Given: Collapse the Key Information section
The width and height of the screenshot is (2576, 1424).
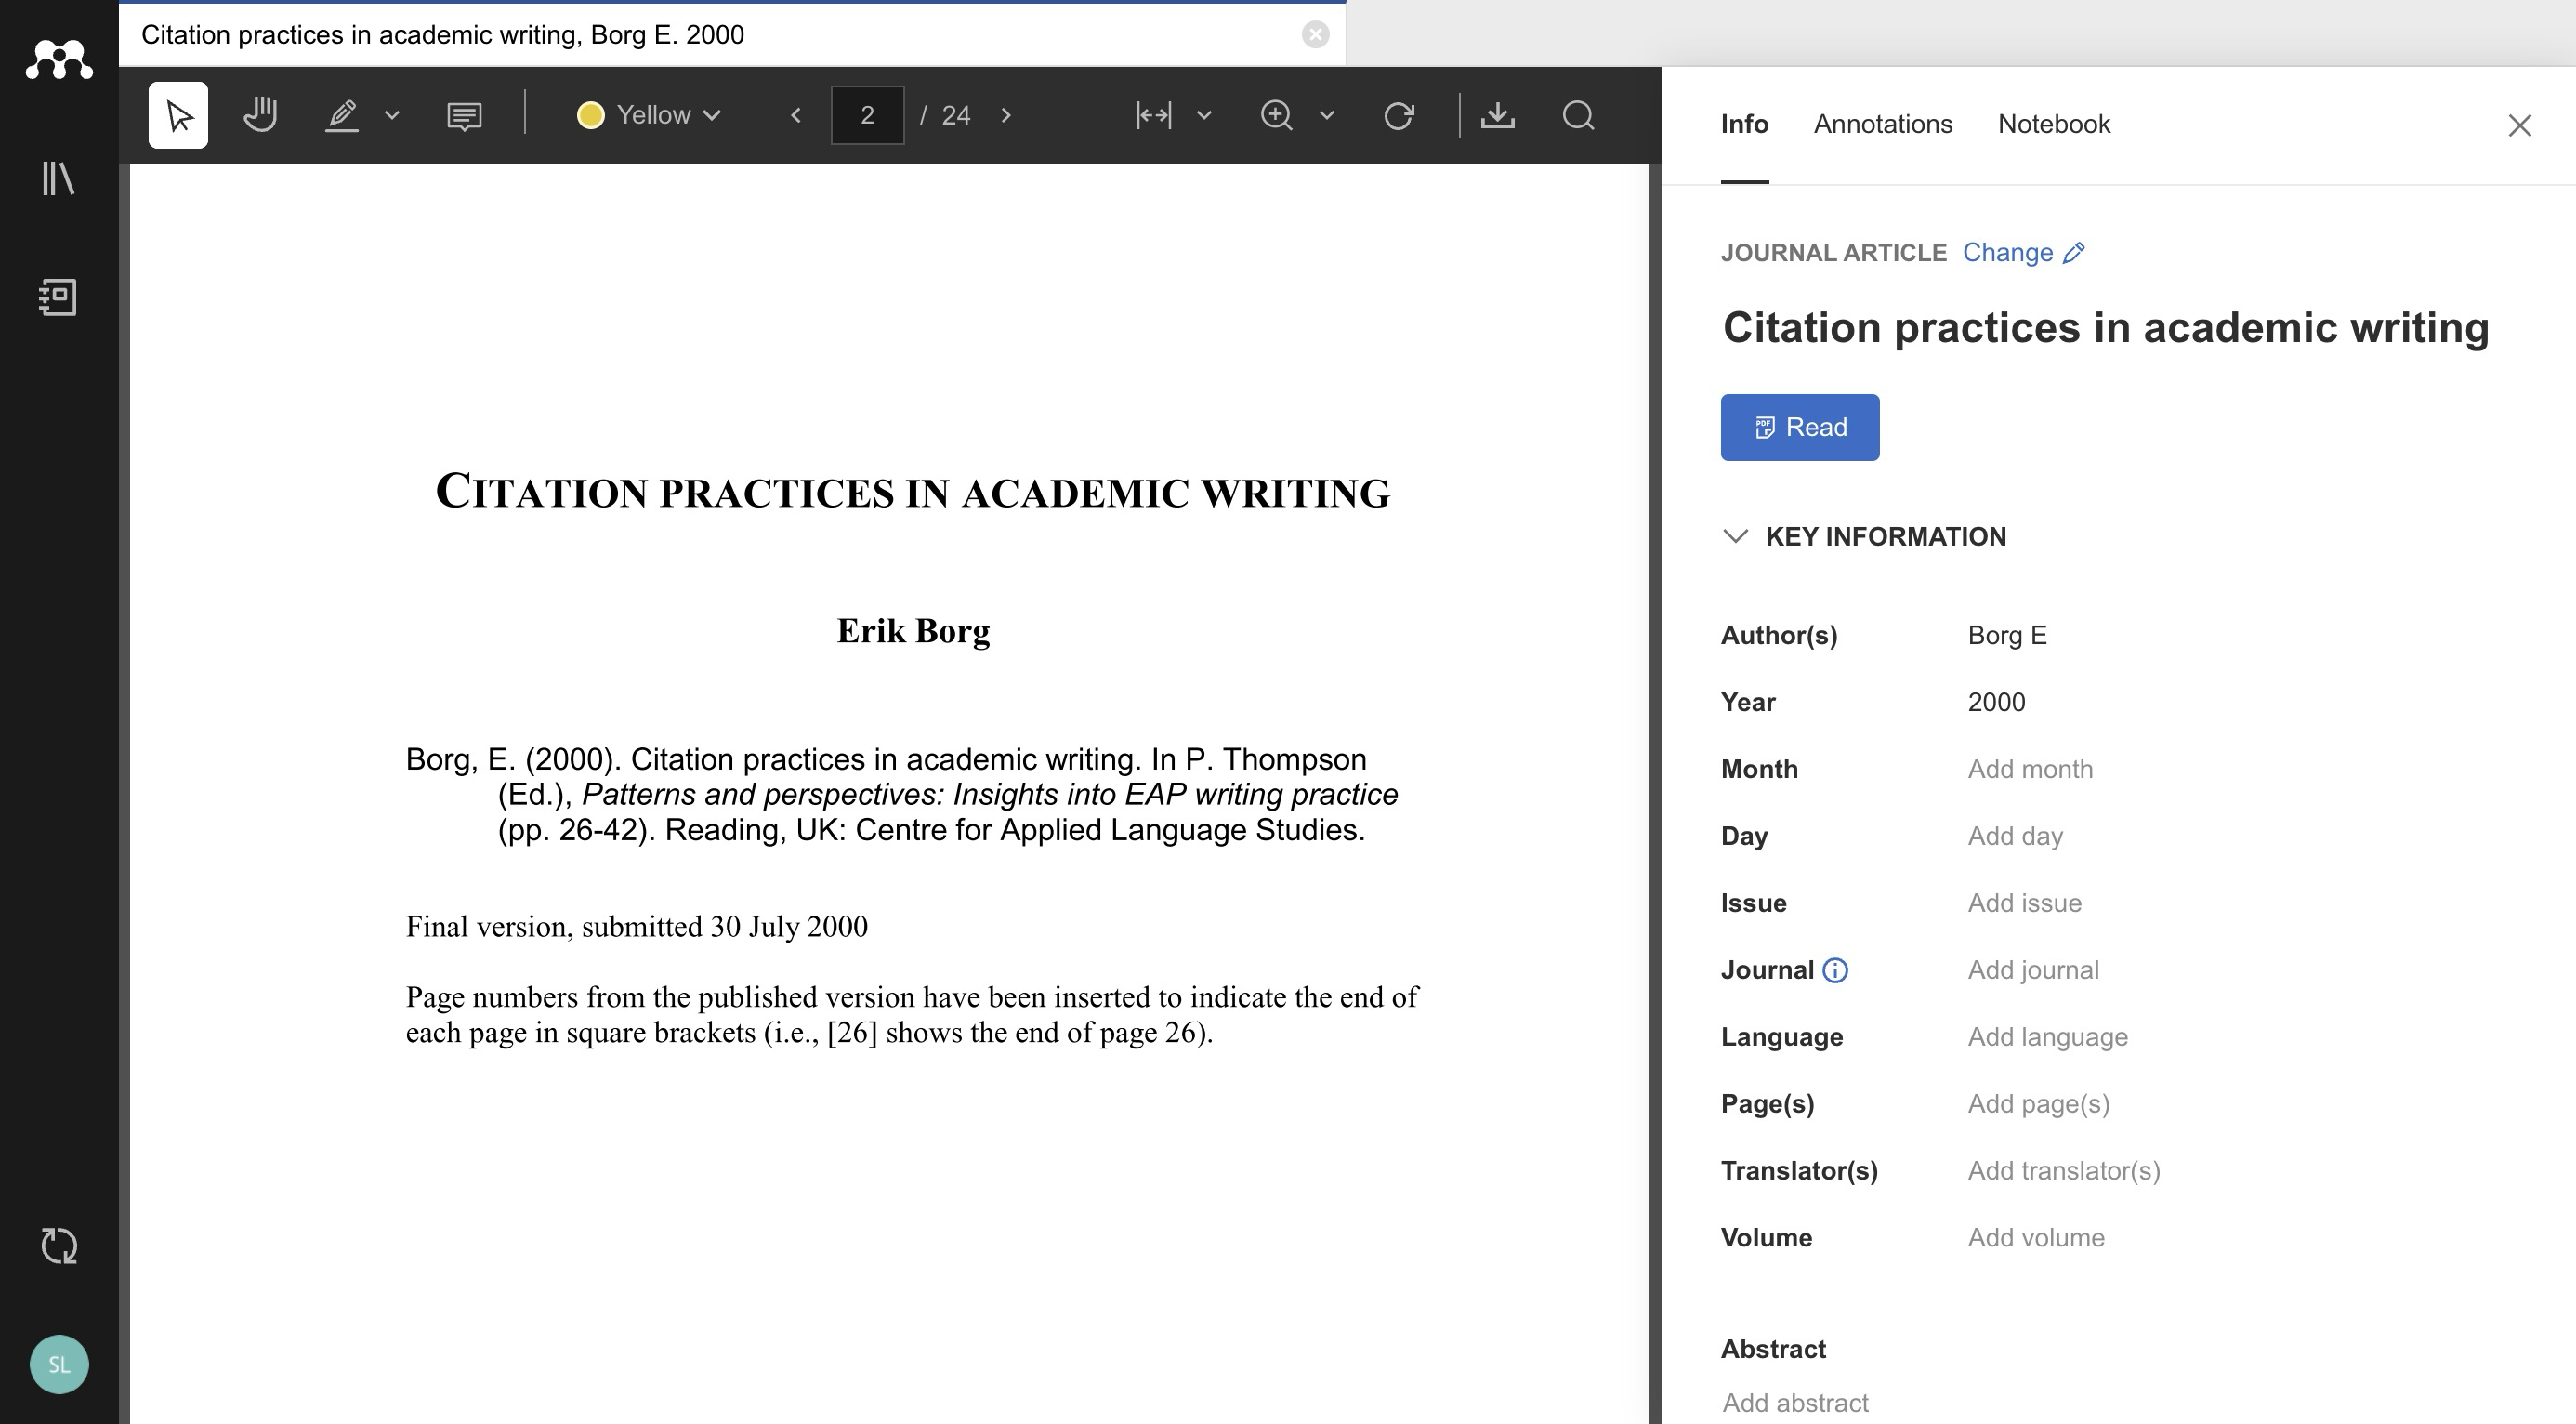Looking at the screenshot, I should pos(1736,537).
